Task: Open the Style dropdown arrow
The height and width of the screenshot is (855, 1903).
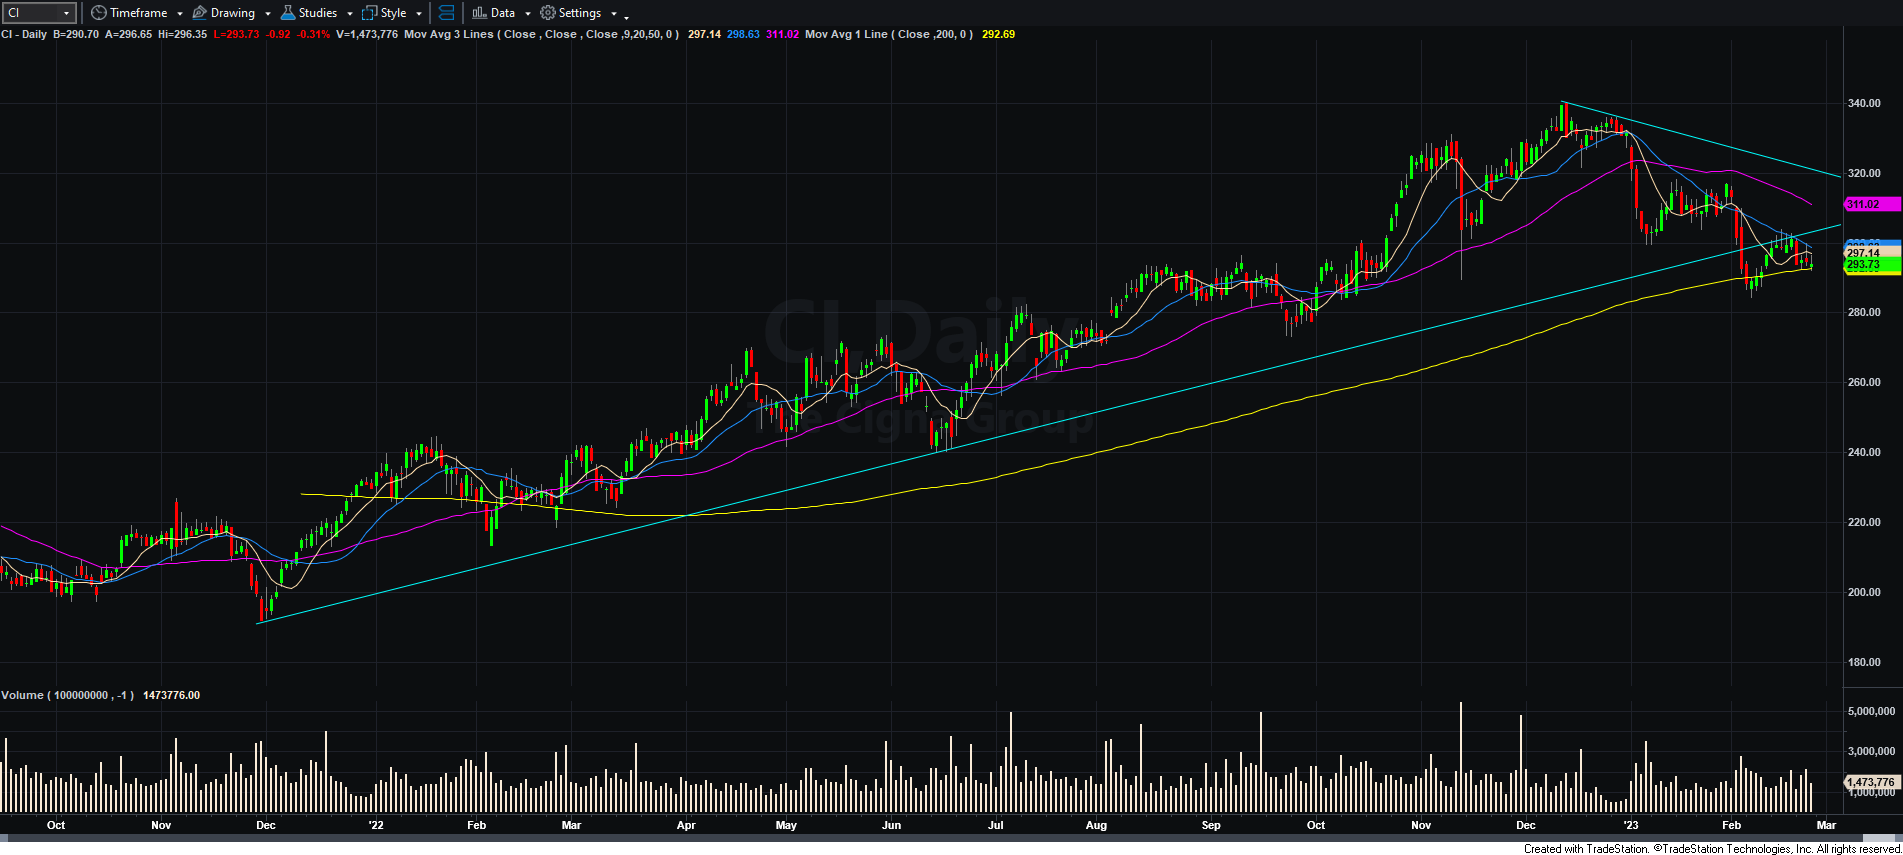Action: click(x=419, y=14)
